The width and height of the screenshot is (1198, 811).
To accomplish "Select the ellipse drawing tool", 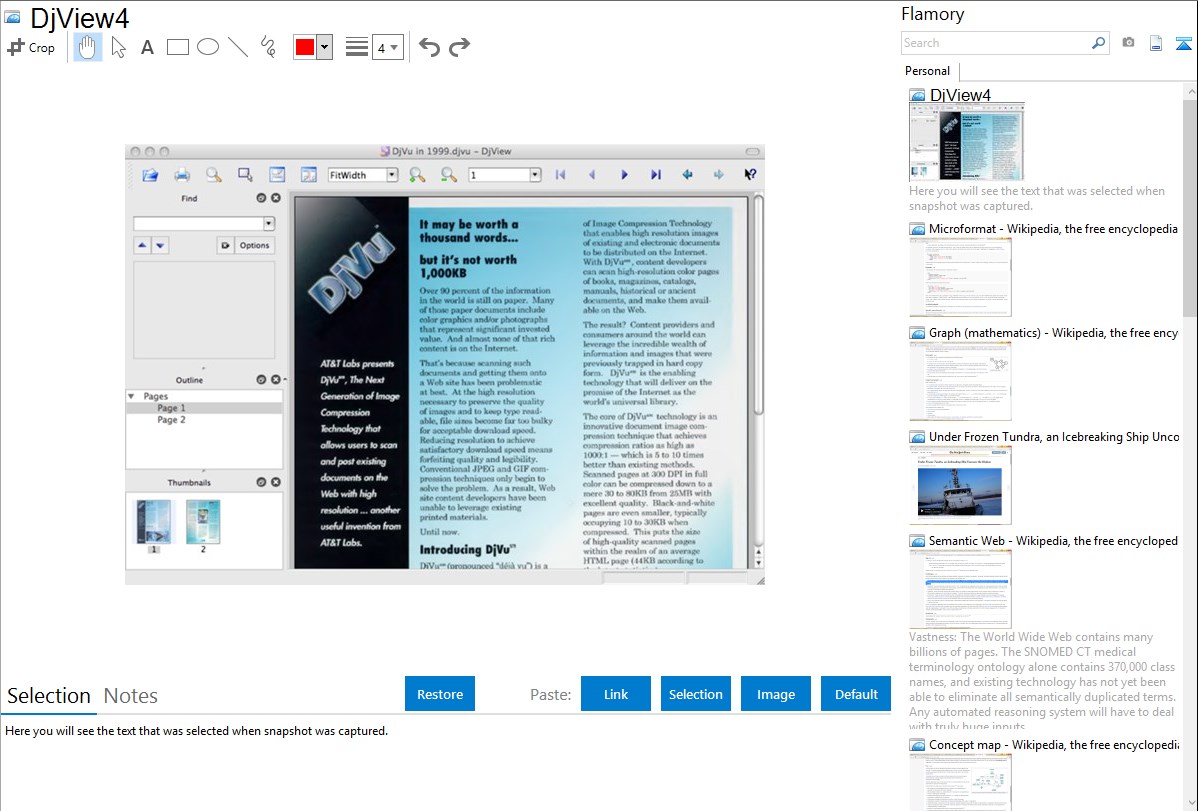I will tap(208, 47).
